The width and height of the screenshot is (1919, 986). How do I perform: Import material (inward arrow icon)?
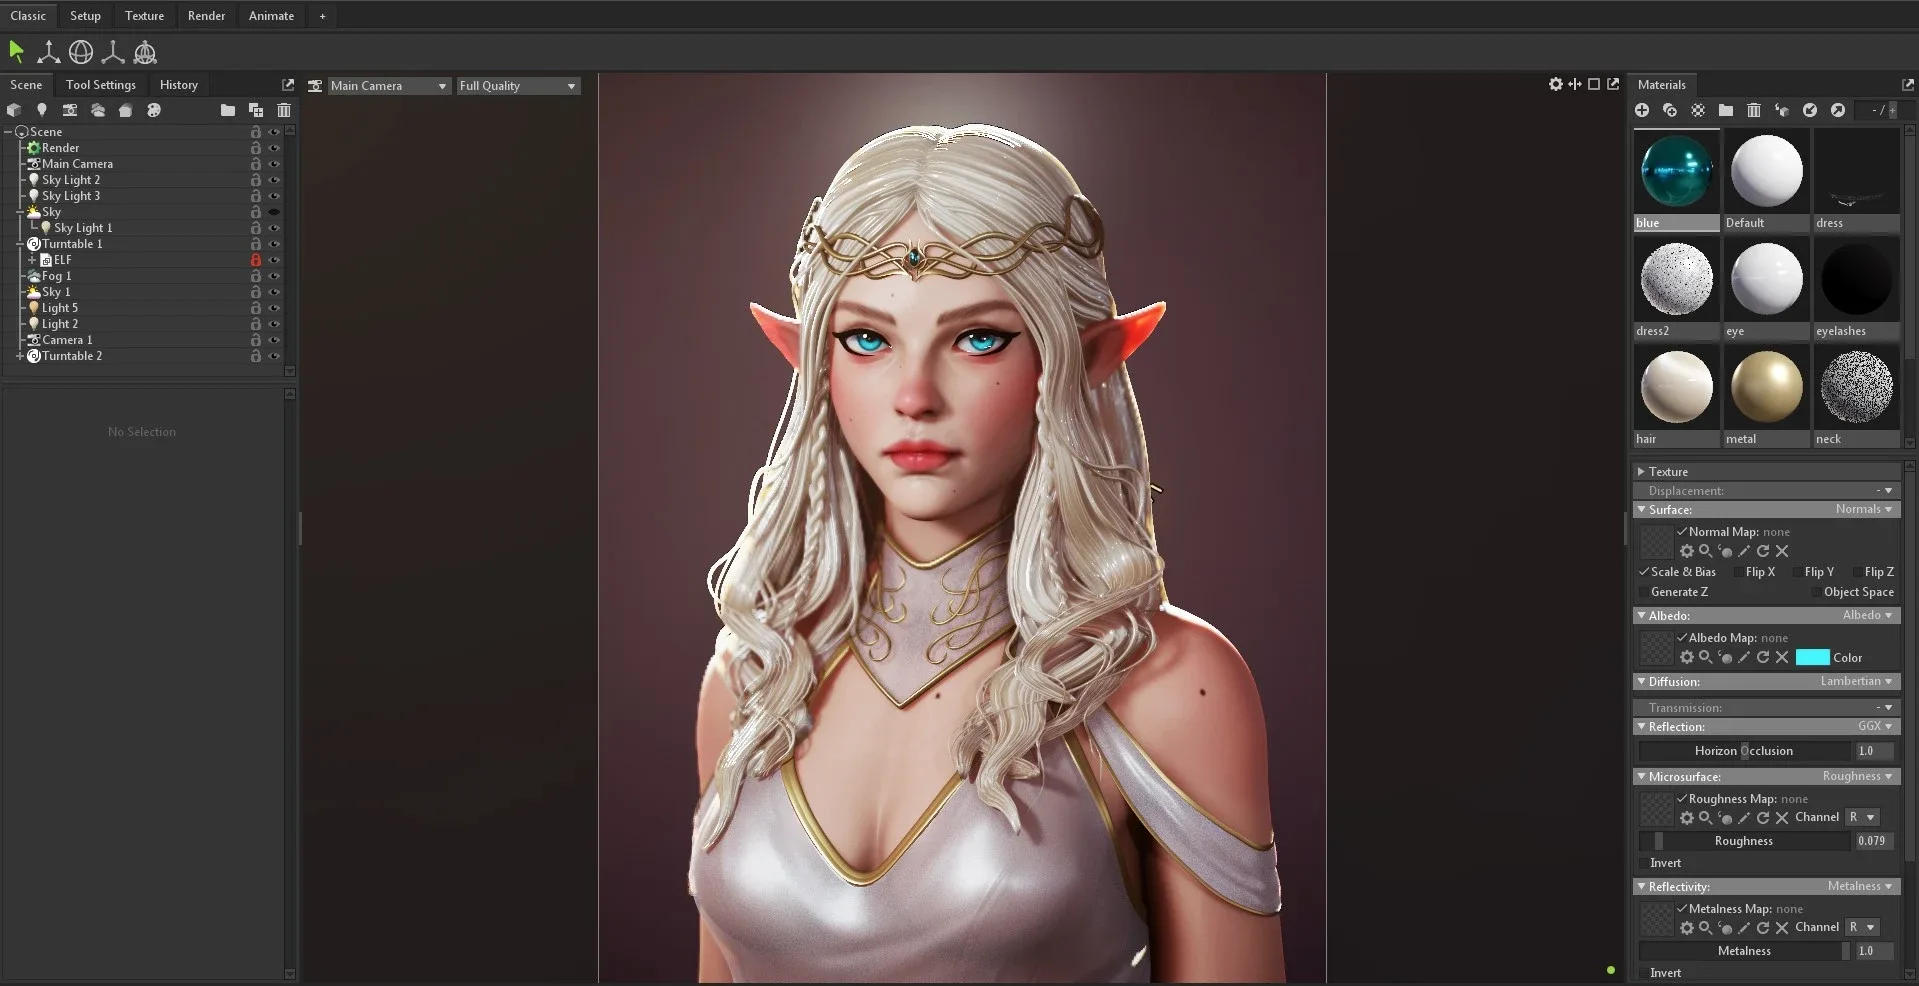(x=1810, y=110)
